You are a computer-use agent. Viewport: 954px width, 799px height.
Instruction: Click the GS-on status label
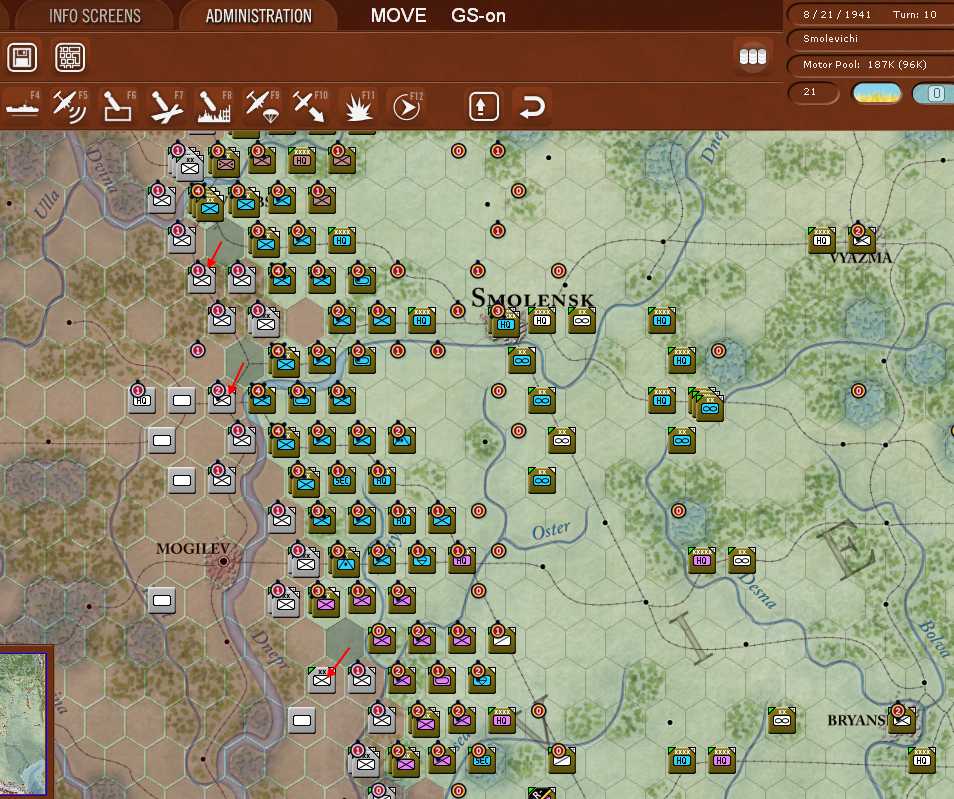click(478, 16)
